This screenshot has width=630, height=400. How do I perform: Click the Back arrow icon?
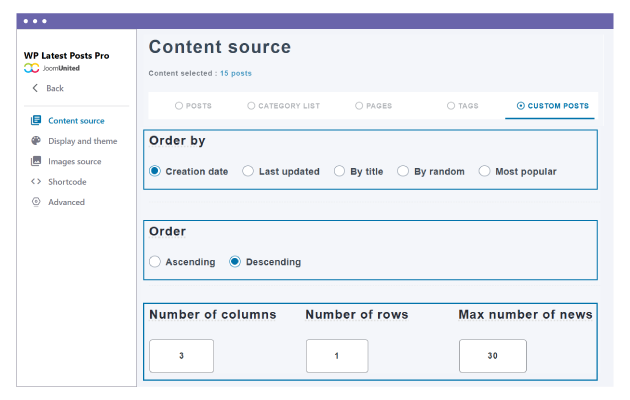(35, 88)
